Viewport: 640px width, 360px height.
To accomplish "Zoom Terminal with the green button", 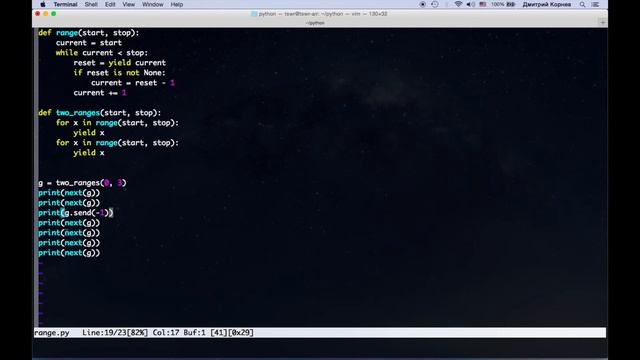I will (x=53, y=14).
